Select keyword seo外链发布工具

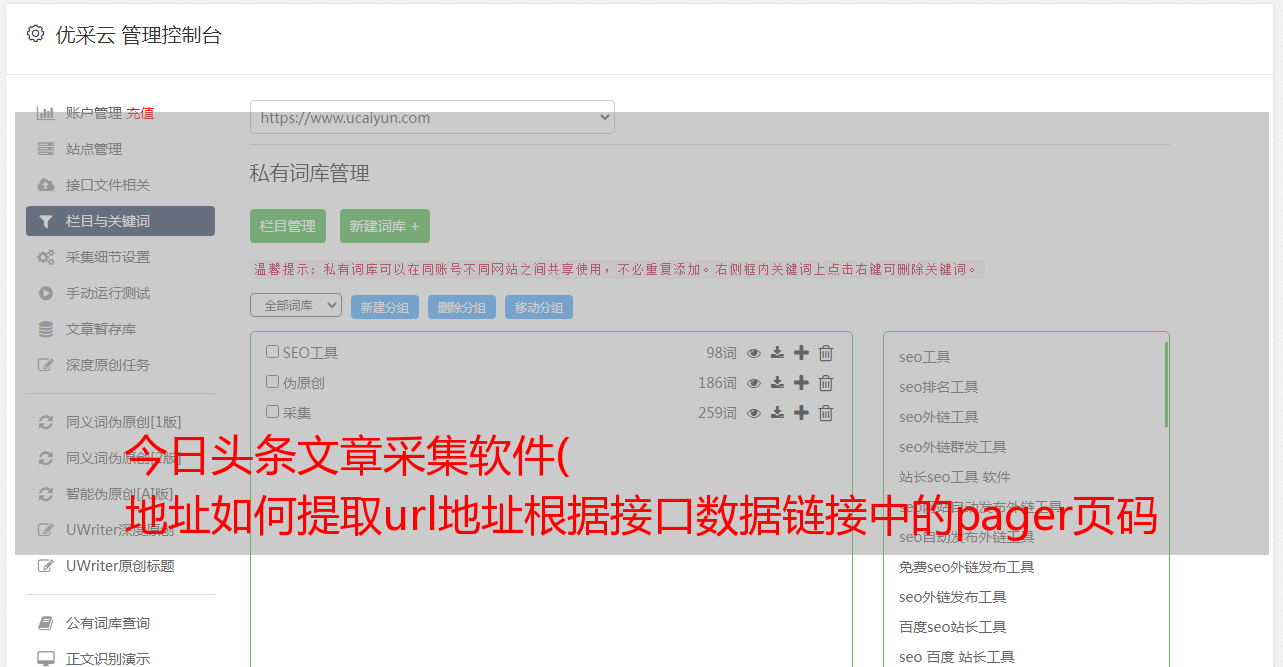tap(953, 597)
